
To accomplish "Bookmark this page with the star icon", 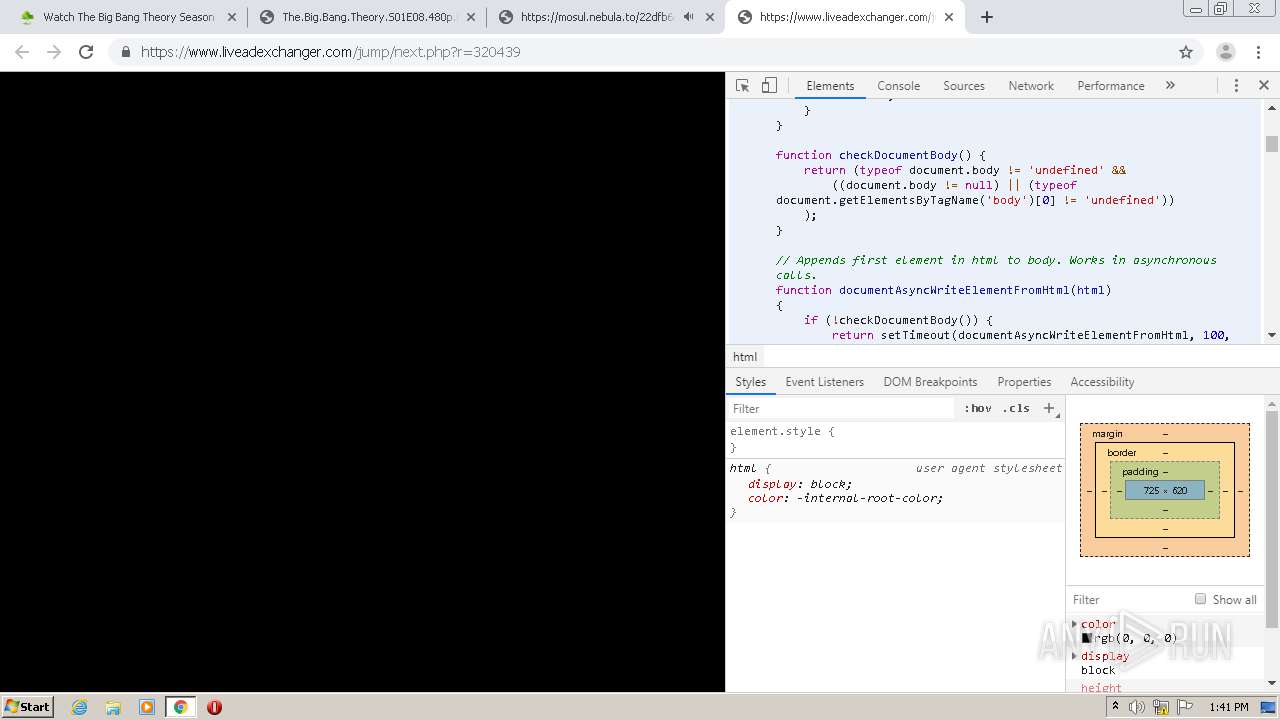I will 1186,52.
